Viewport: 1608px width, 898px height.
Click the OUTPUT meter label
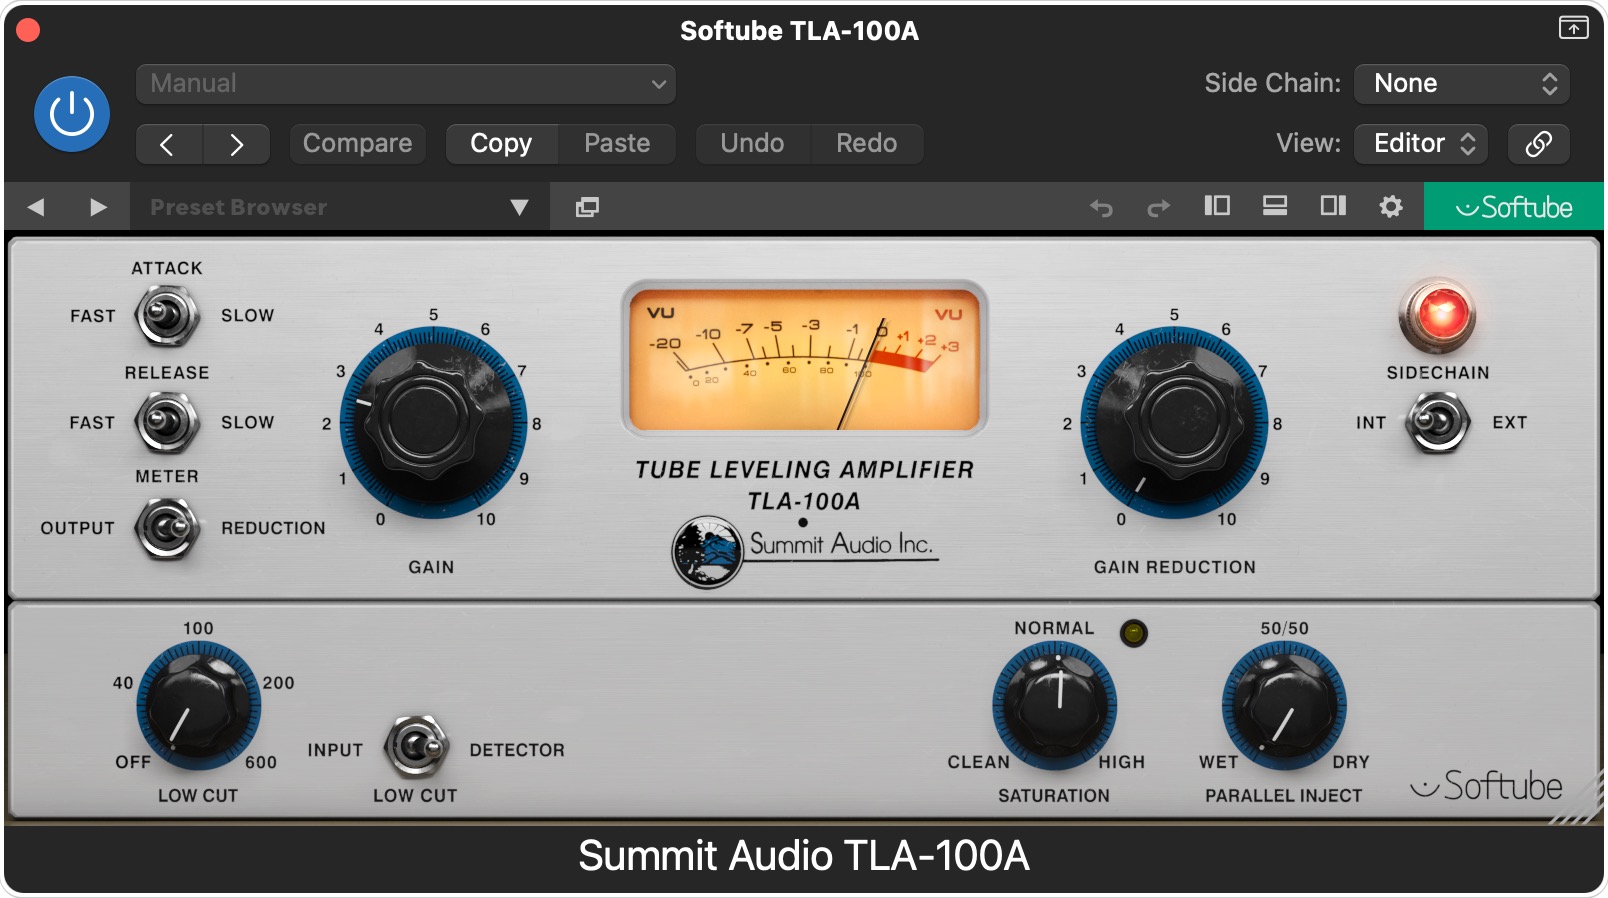(x=77, y=528)
